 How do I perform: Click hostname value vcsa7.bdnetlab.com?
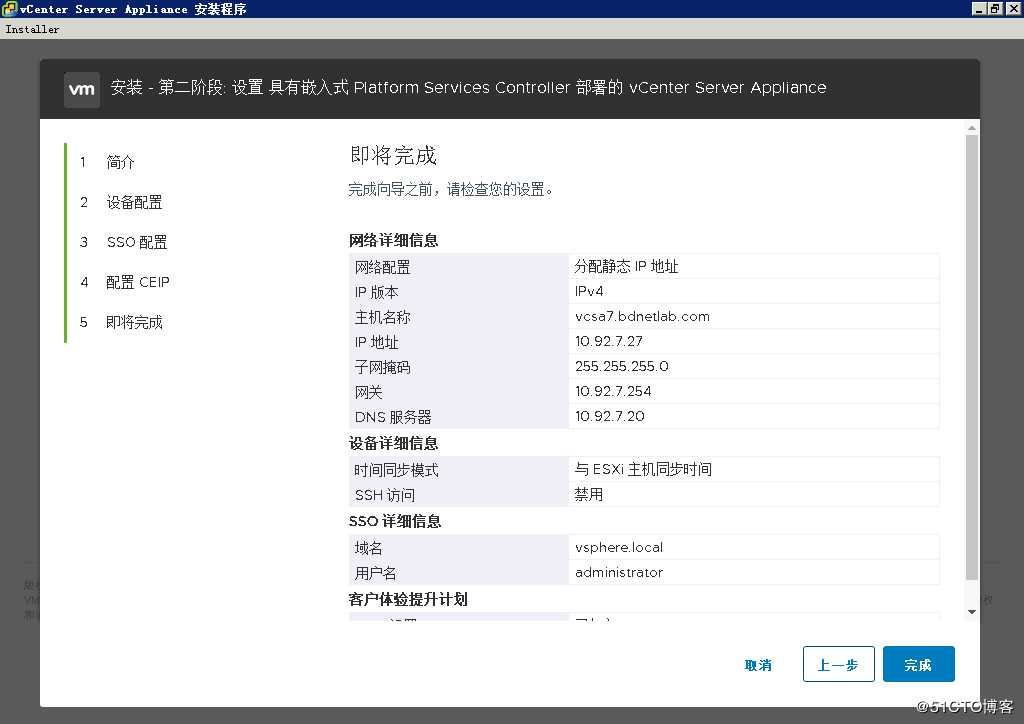coord(642,317)
